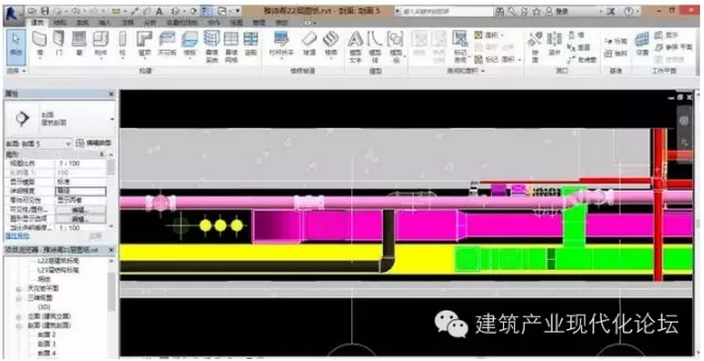
Task: Switch to the Systems (系统) ribbon tab
Action: pos(82,22)
